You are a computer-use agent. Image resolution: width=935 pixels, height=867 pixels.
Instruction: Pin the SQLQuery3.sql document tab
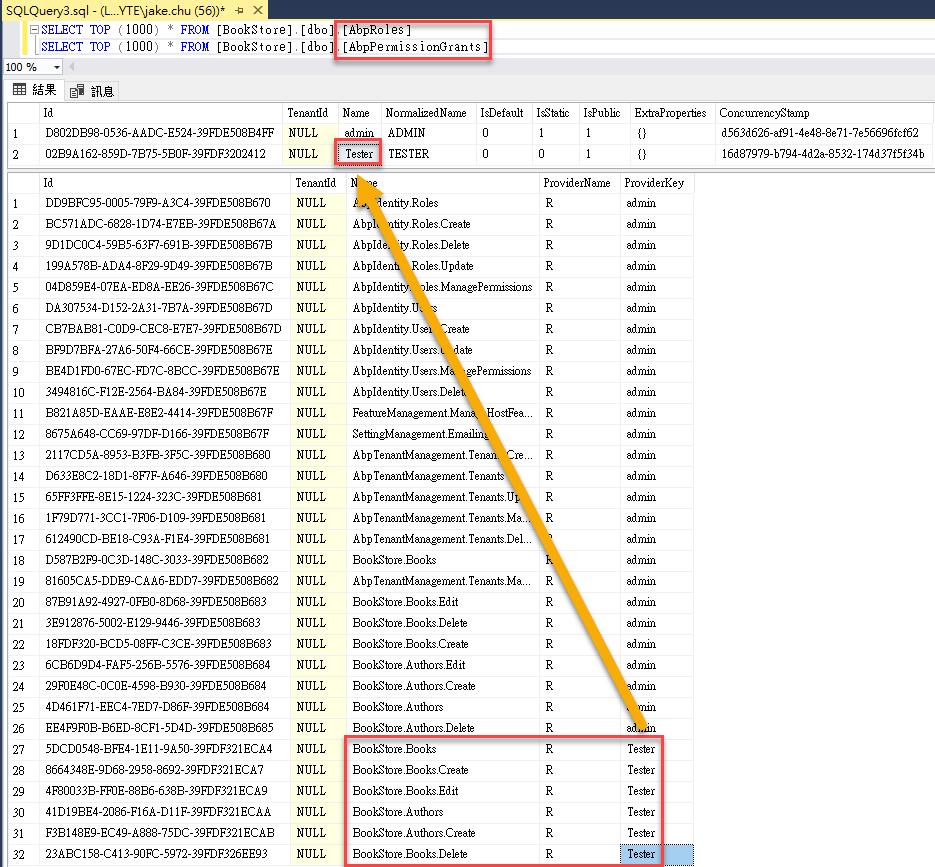pyautogui.click(x=240, y=8)
